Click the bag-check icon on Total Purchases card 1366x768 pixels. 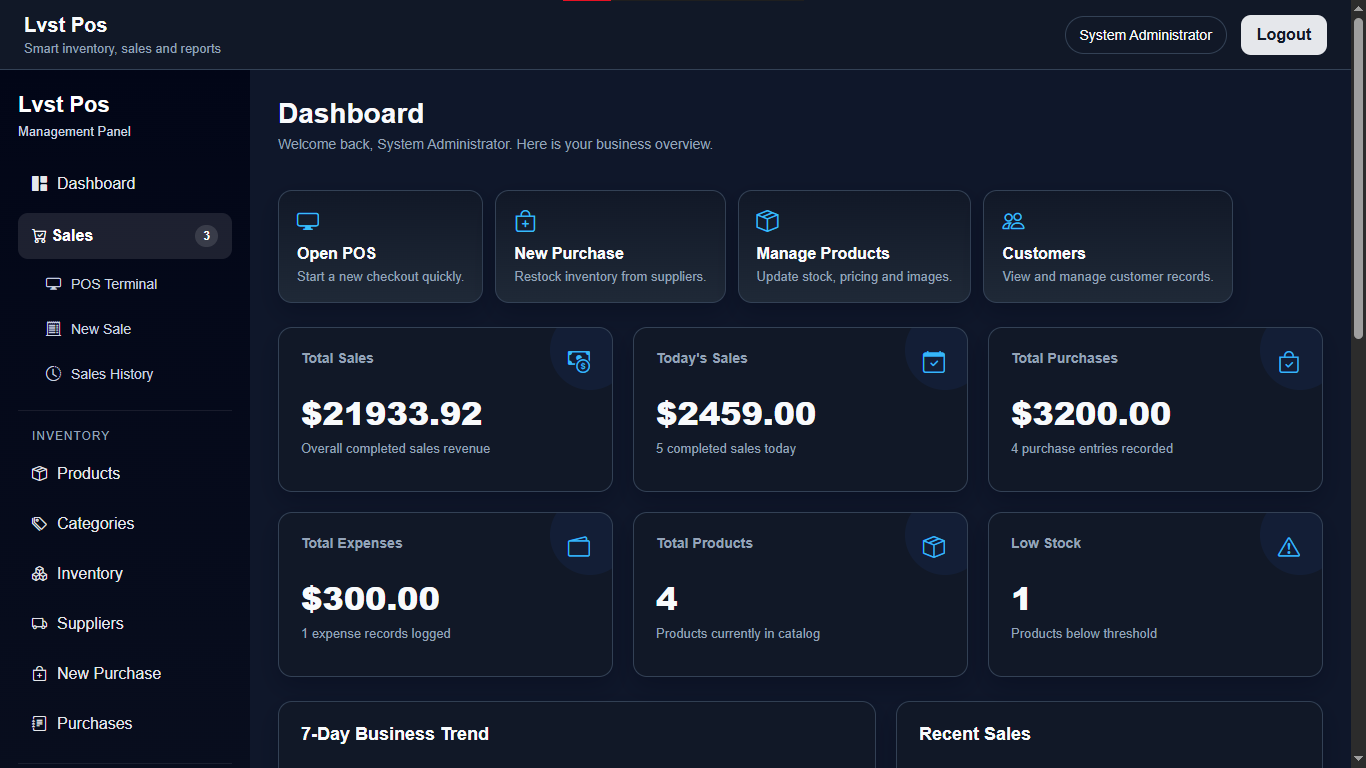point(1289,362)
